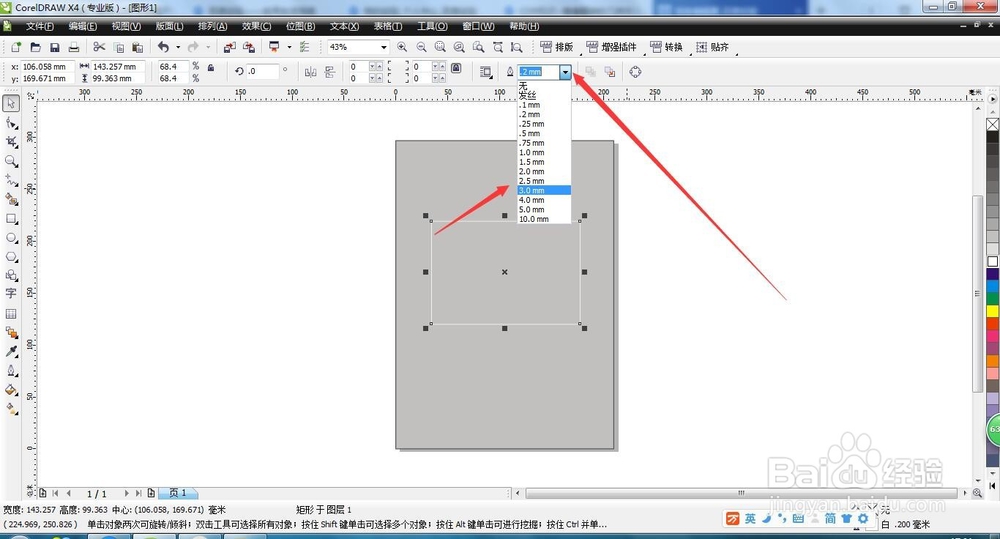Open the 文件(F) menu
This screenshot has height=539, width=1000.
(x=40, y=26)
